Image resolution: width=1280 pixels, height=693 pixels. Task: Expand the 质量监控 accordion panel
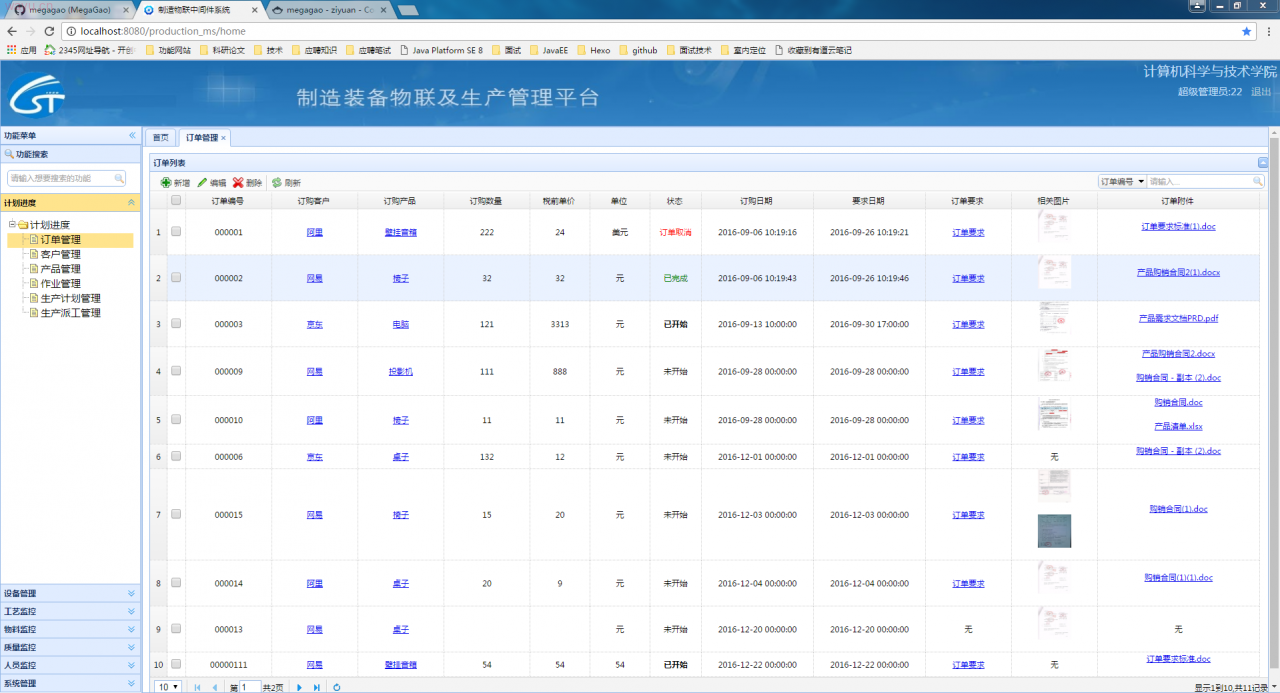coord(70,647)
